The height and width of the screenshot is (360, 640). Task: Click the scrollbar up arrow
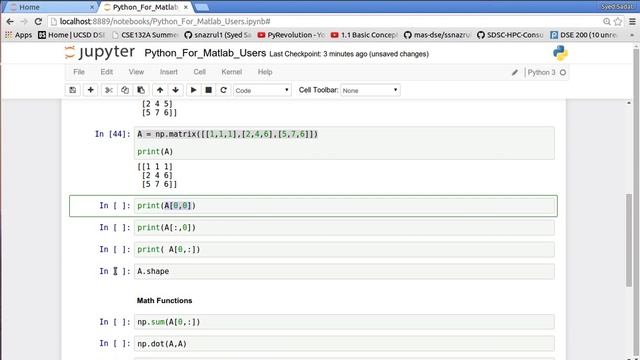[x=629, y=103]
